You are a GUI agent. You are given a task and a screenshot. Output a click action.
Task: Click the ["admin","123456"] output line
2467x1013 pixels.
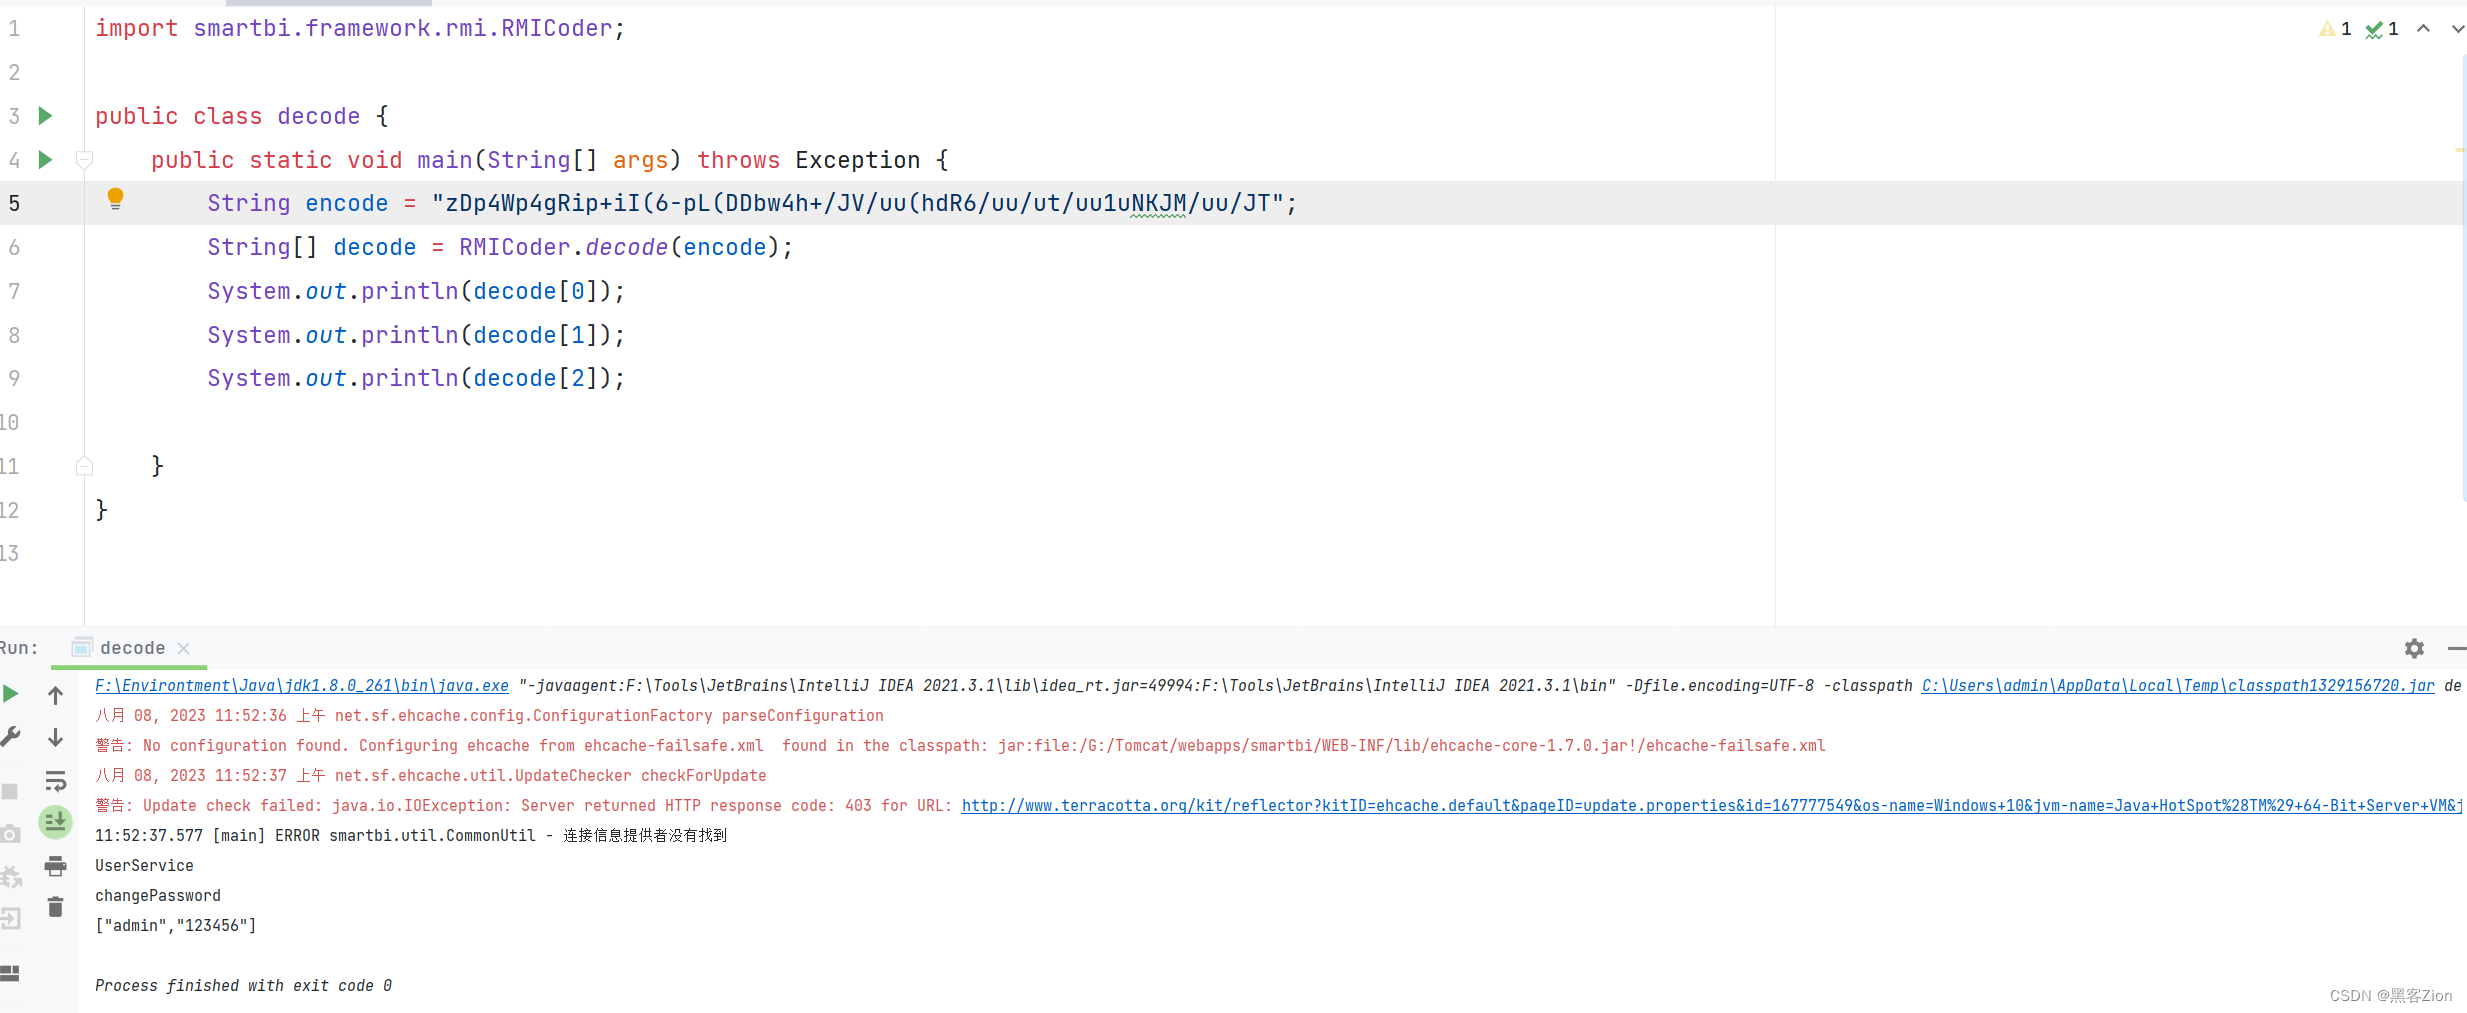(176, 926)
